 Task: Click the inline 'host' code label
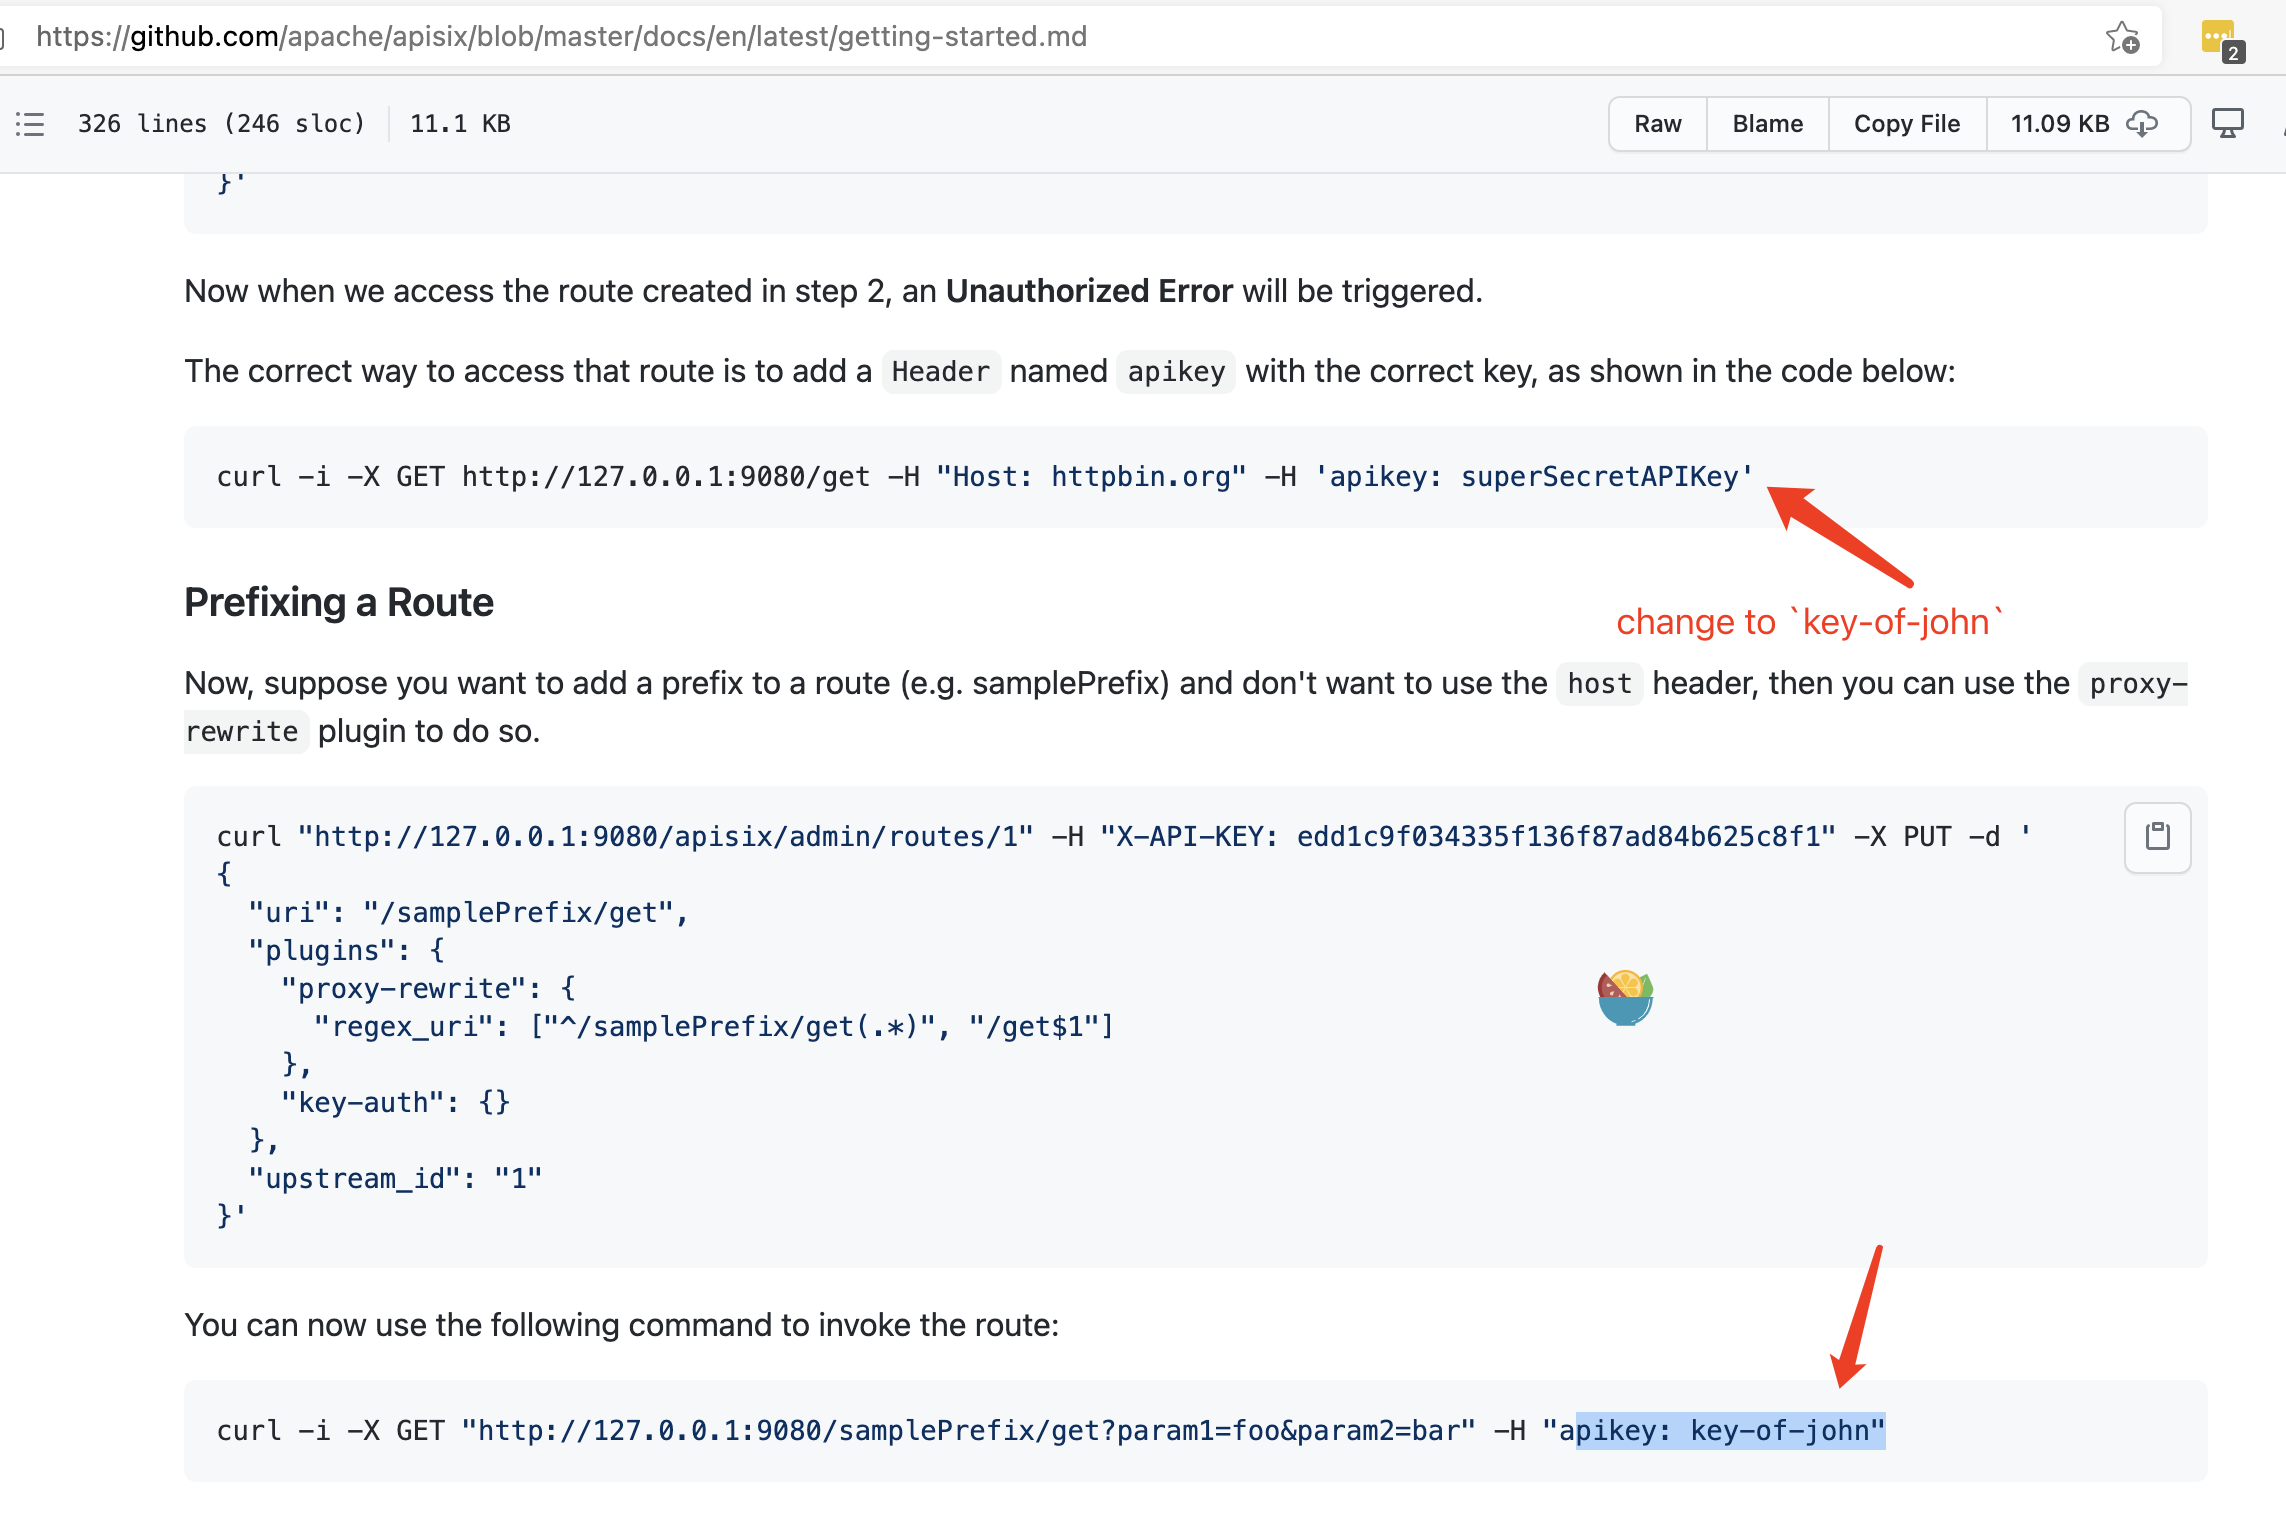pos(1598,684)
